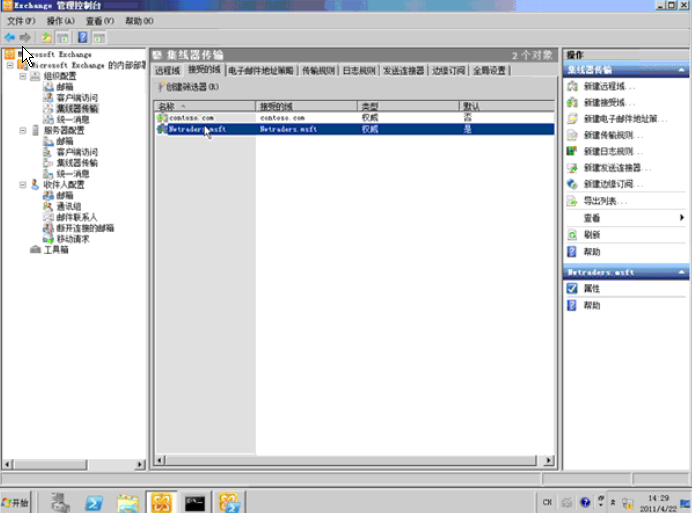Open the 帮助(H) menu

click(139, 21)
